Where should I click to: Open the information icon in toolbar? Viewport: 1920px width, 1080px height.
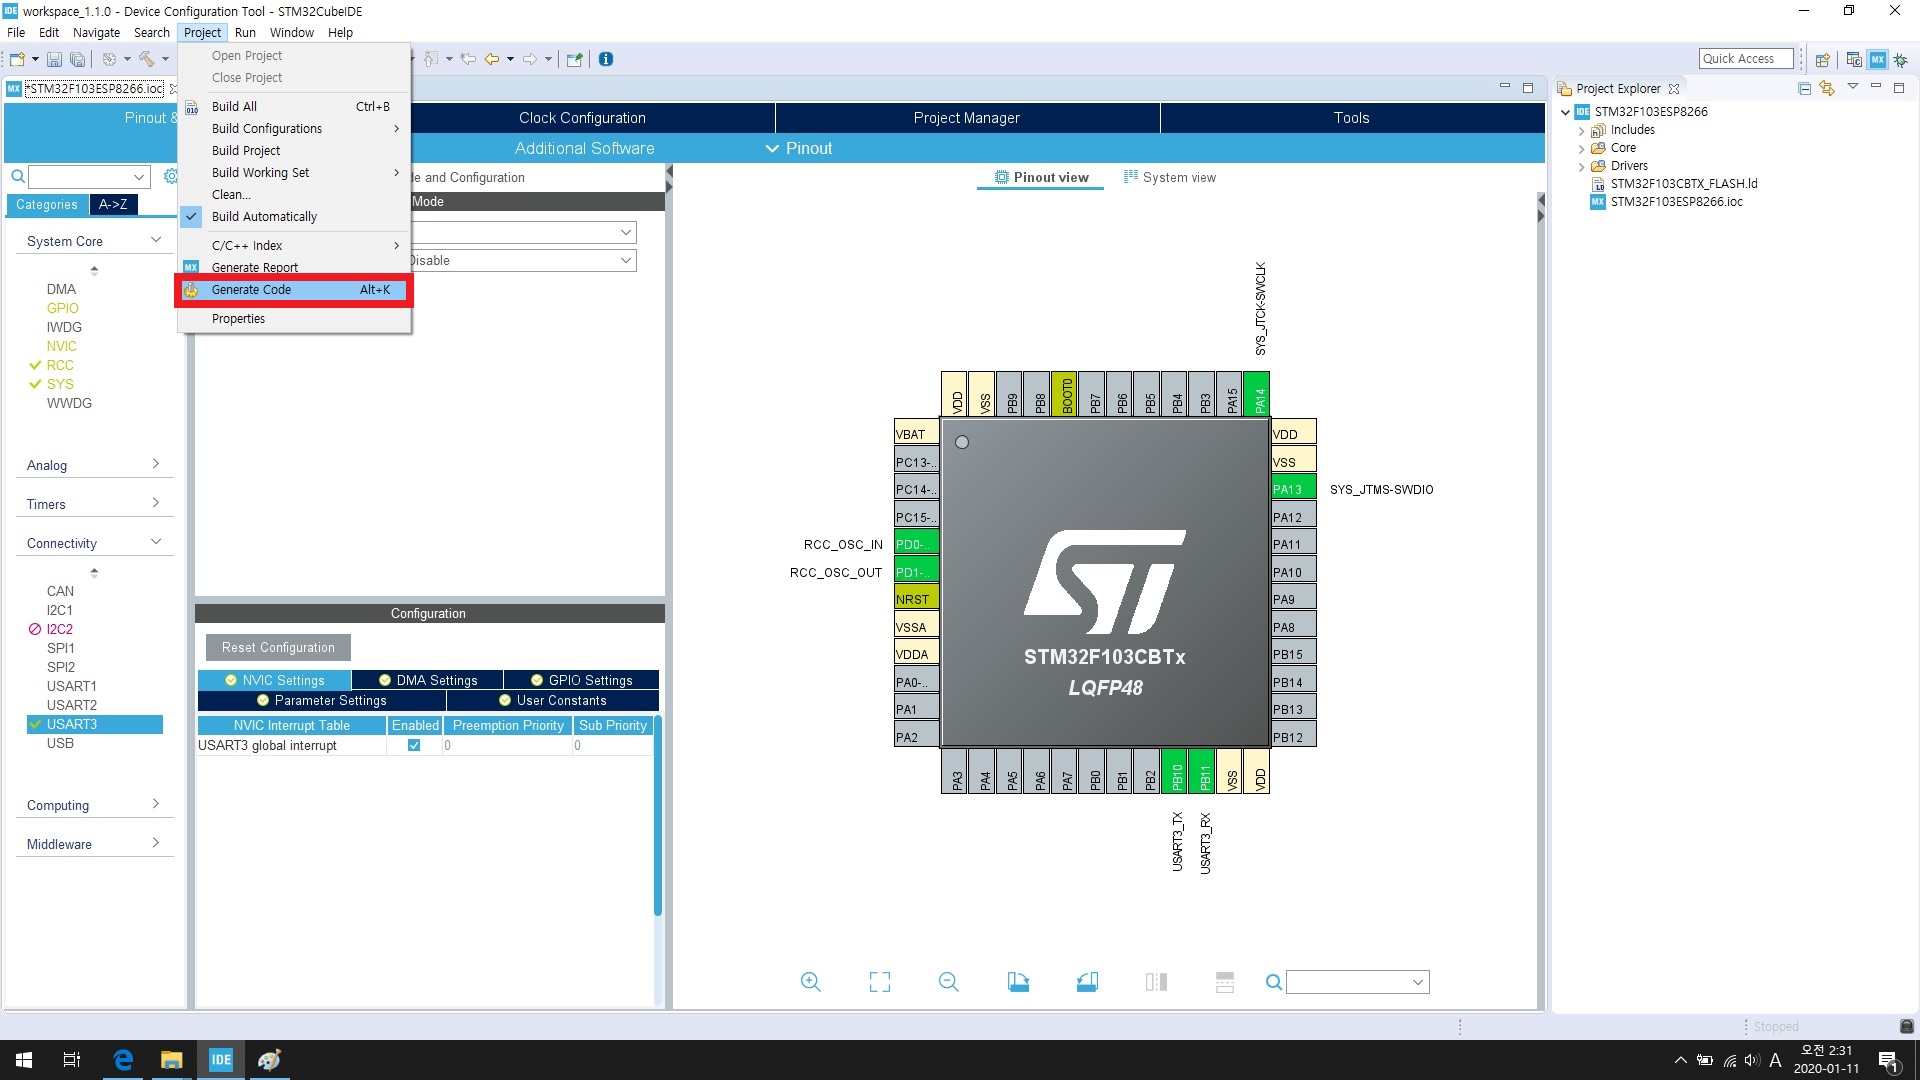click(606, 59)
